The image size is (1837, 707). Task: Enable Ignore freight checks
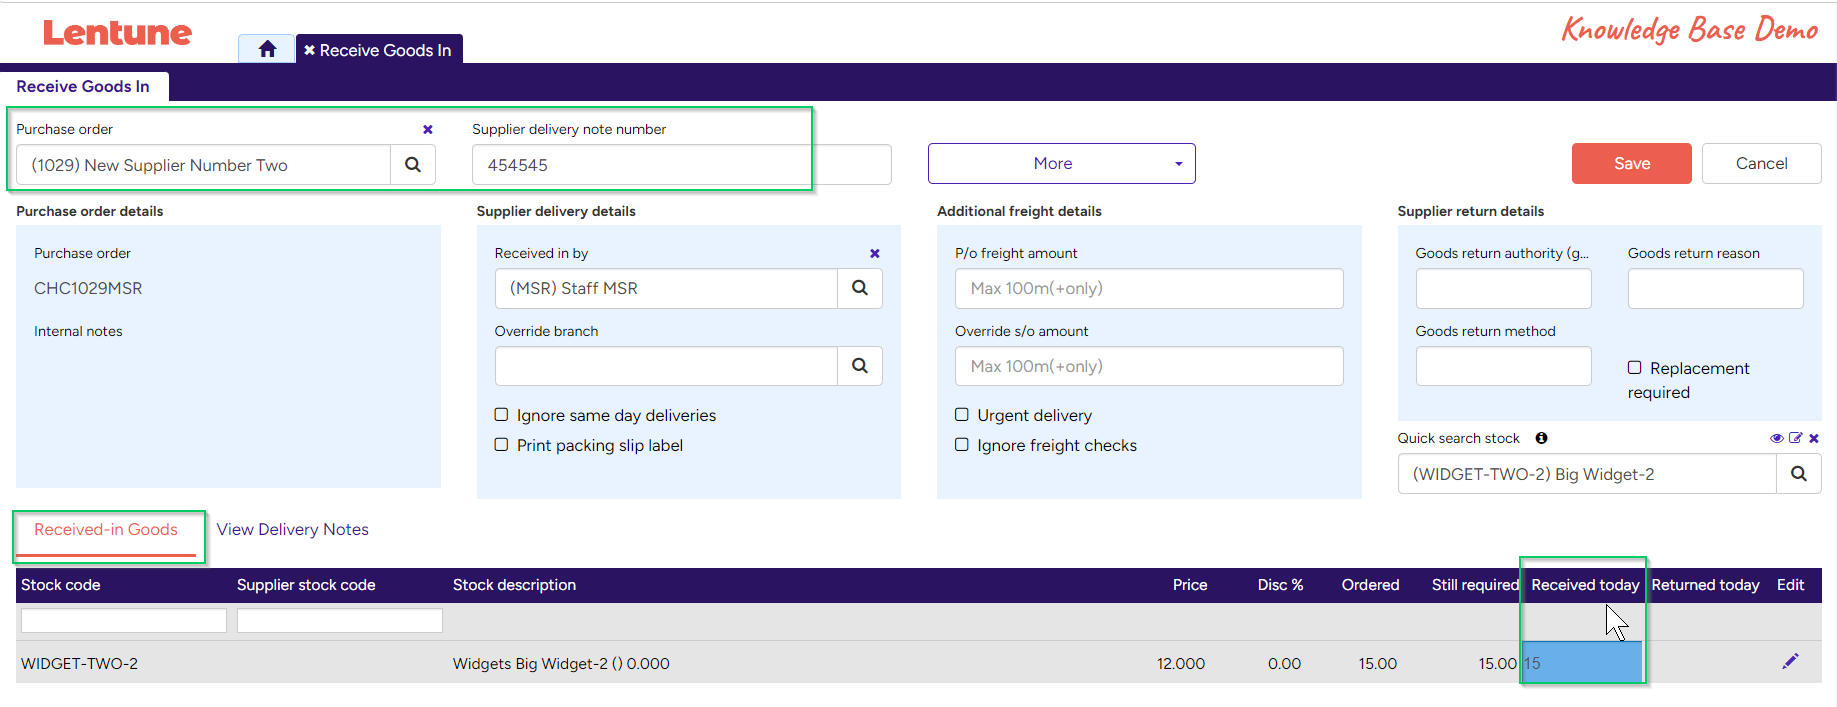tap(962, 445)
